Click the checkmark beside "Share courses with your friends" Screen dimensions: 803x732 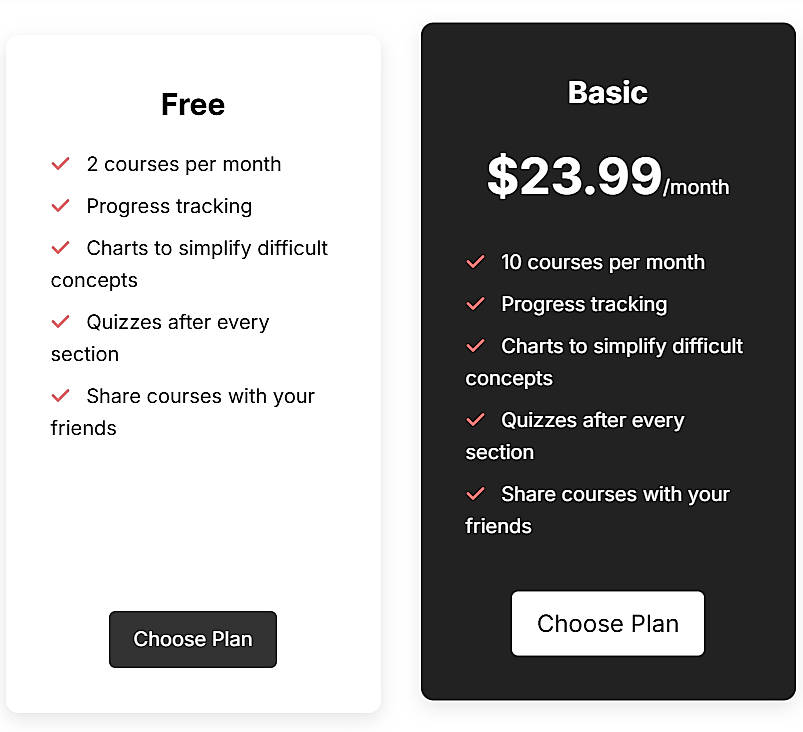(x=61, y=396)
